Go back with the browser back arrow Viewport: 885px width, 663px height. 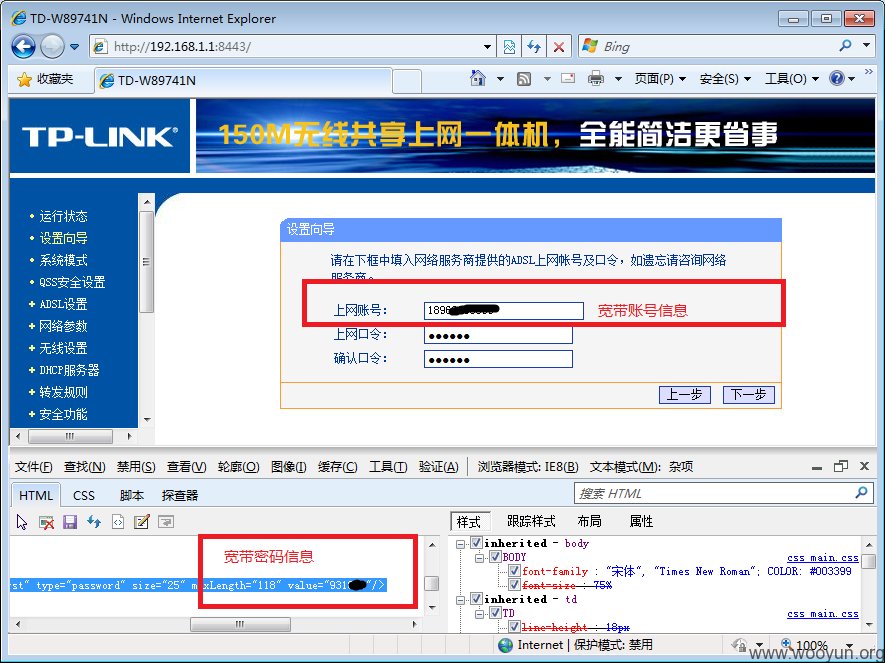click(x=23, y=47)
